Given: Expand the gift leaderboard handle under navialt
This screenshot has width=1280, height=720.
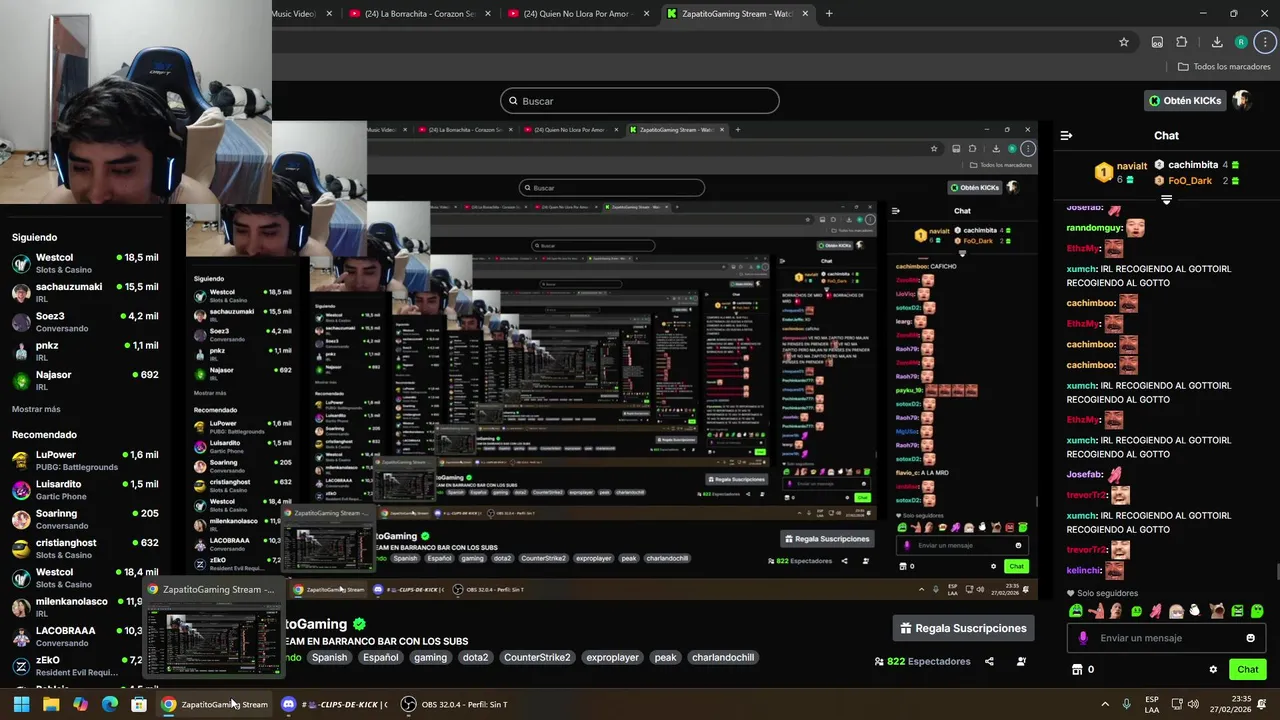Looking at the screenshot, I should [1166, 200].
